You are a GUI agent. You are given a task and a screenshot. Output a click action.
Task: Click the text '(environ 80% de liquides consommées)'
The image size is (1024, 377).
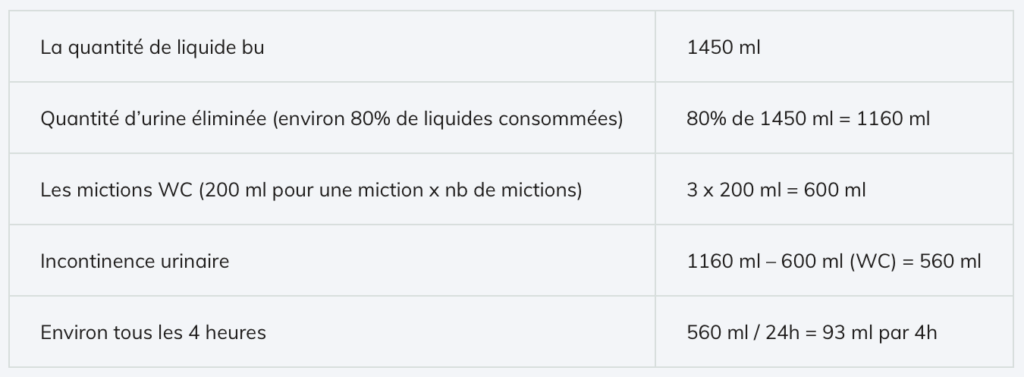(x=447, y=119)
